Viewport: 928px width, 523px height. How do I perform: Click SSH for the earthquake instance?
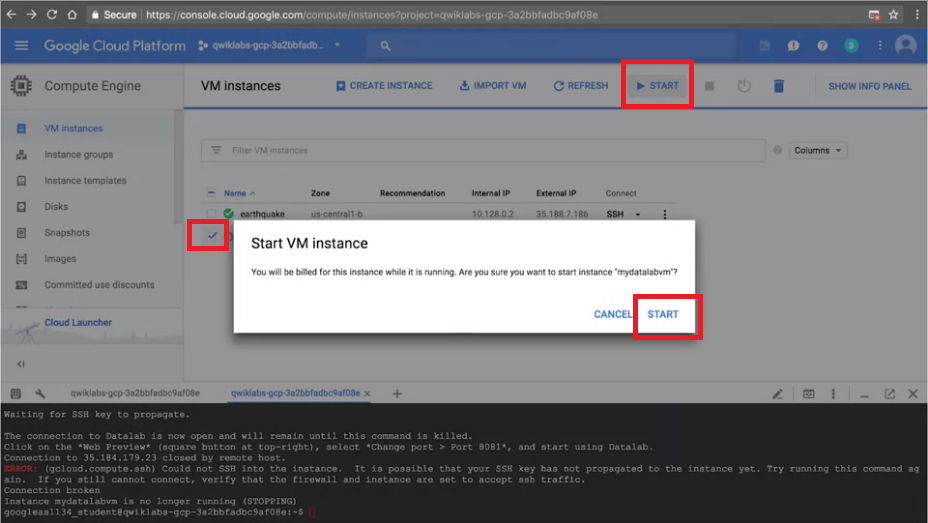coord(615,214)
